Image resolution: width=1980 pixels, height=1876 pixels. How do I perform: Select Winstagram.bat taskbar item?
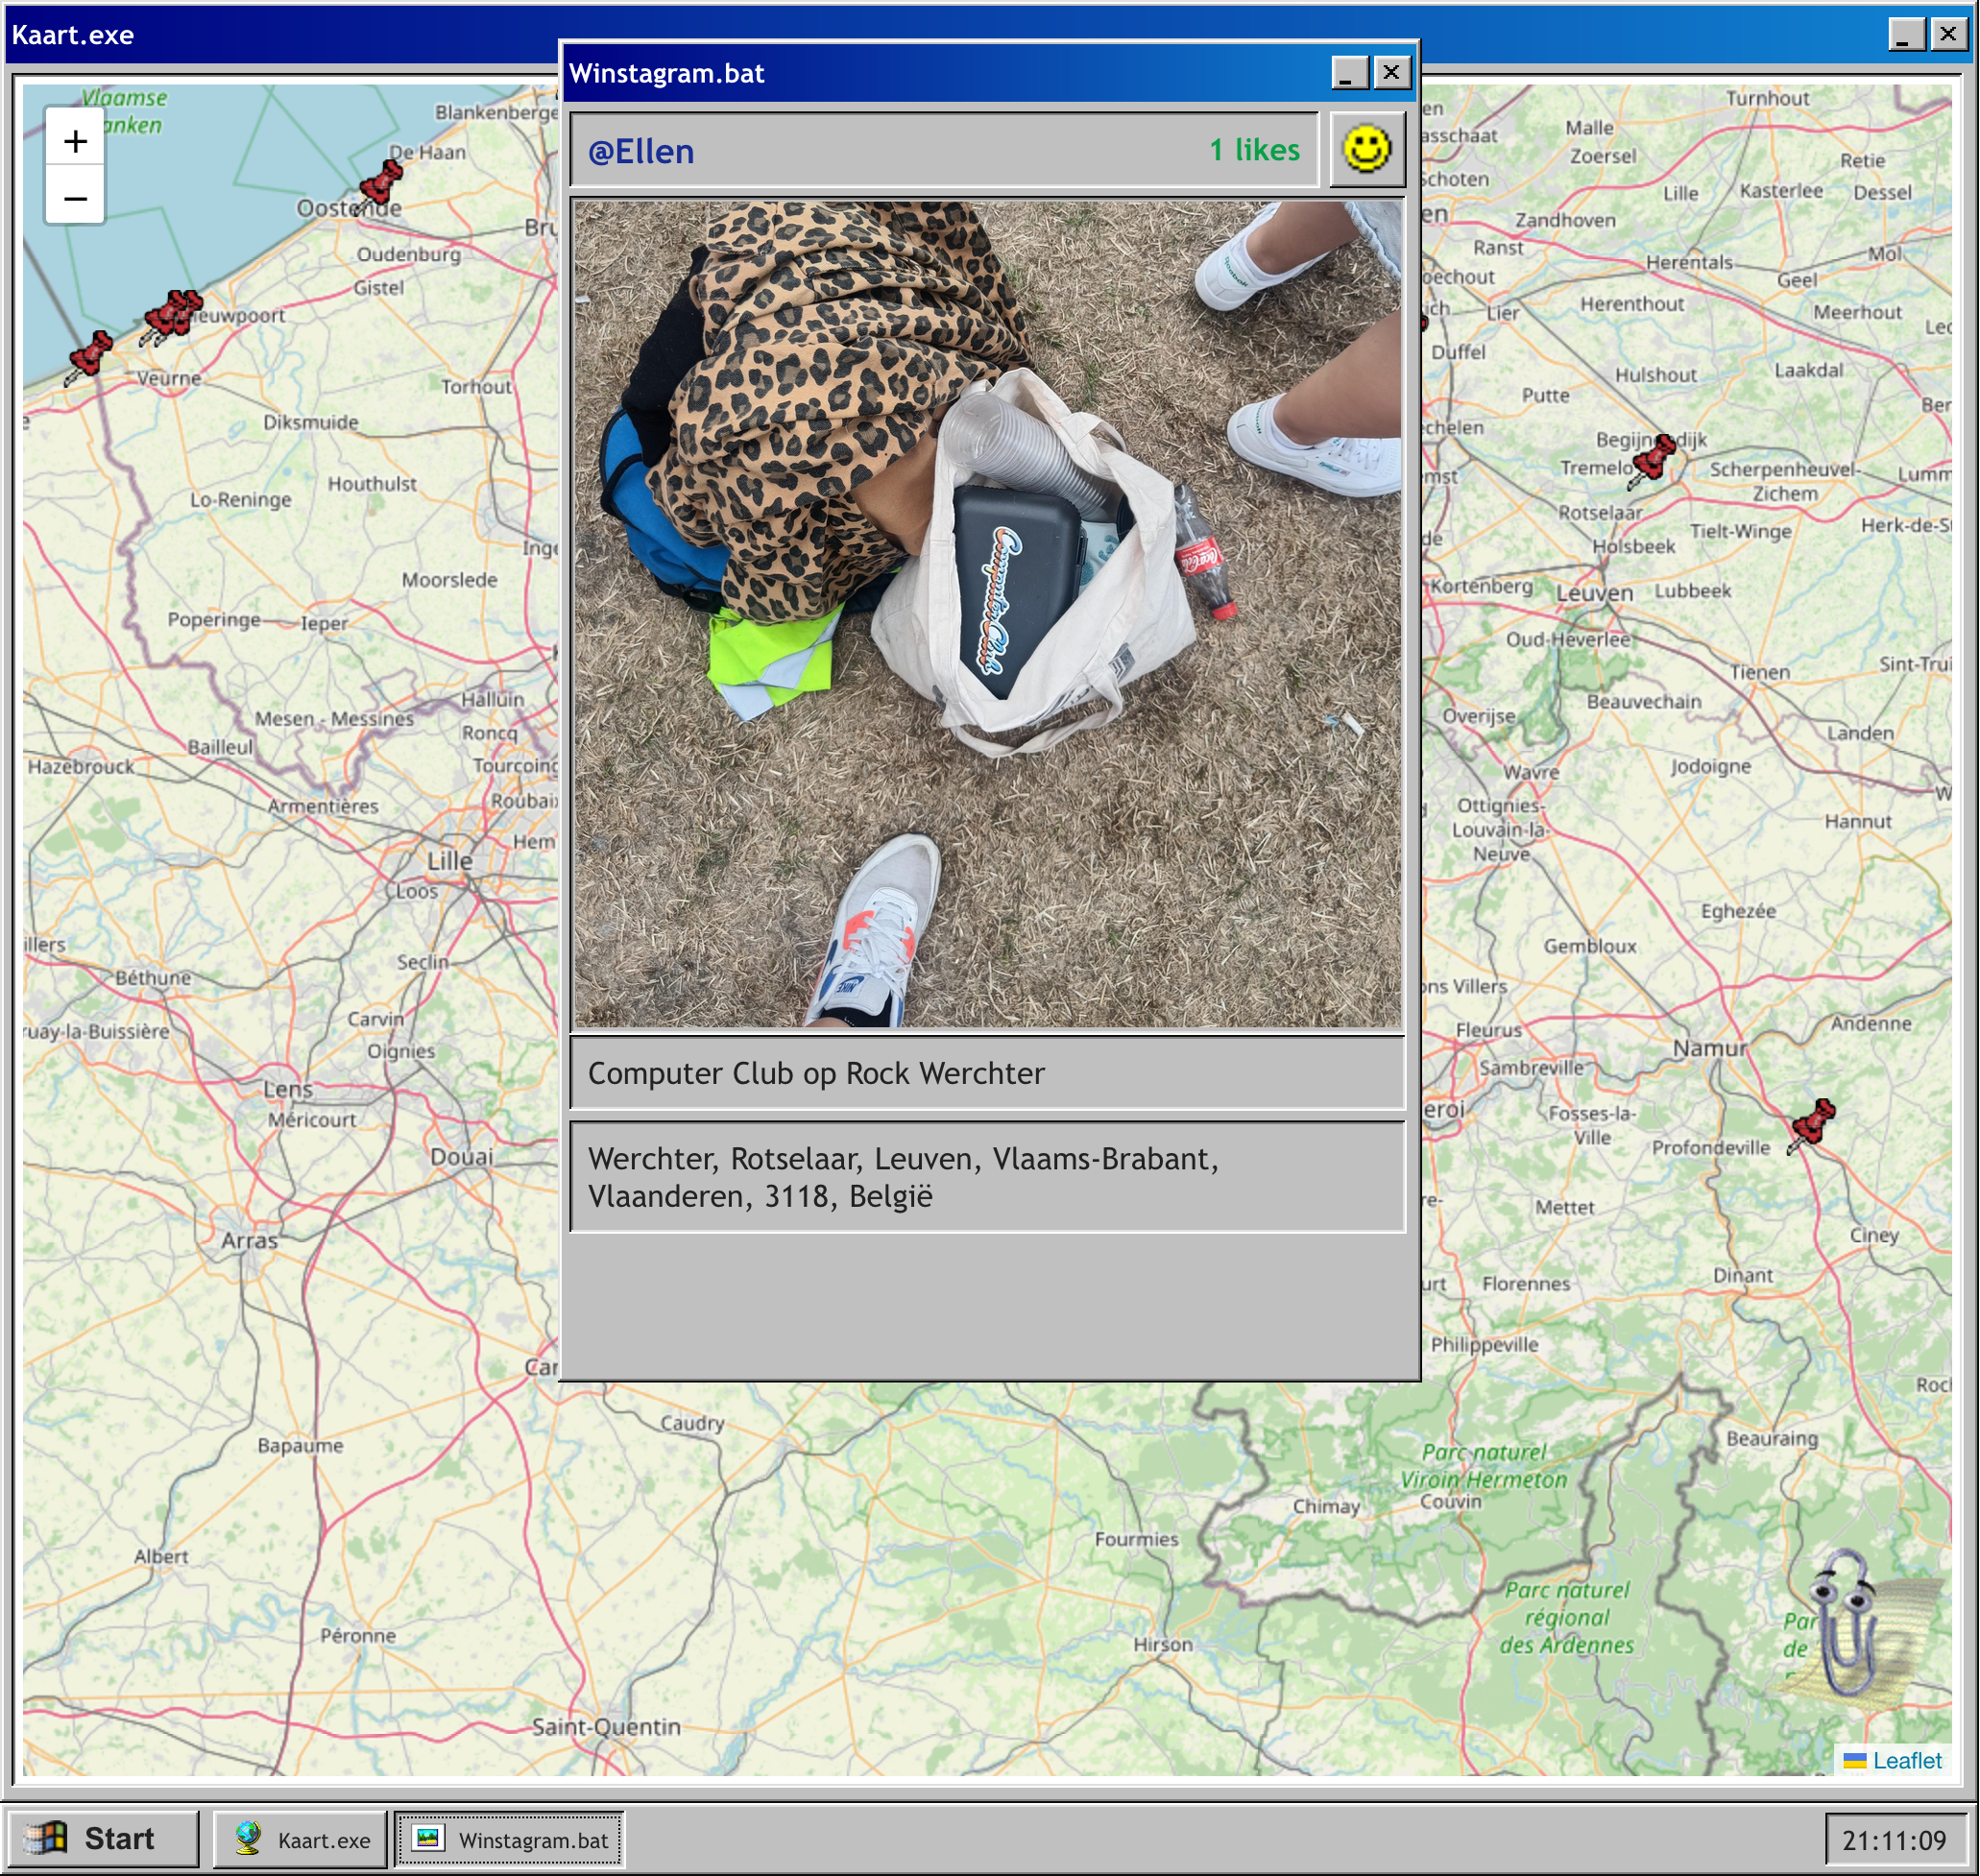510,1839
